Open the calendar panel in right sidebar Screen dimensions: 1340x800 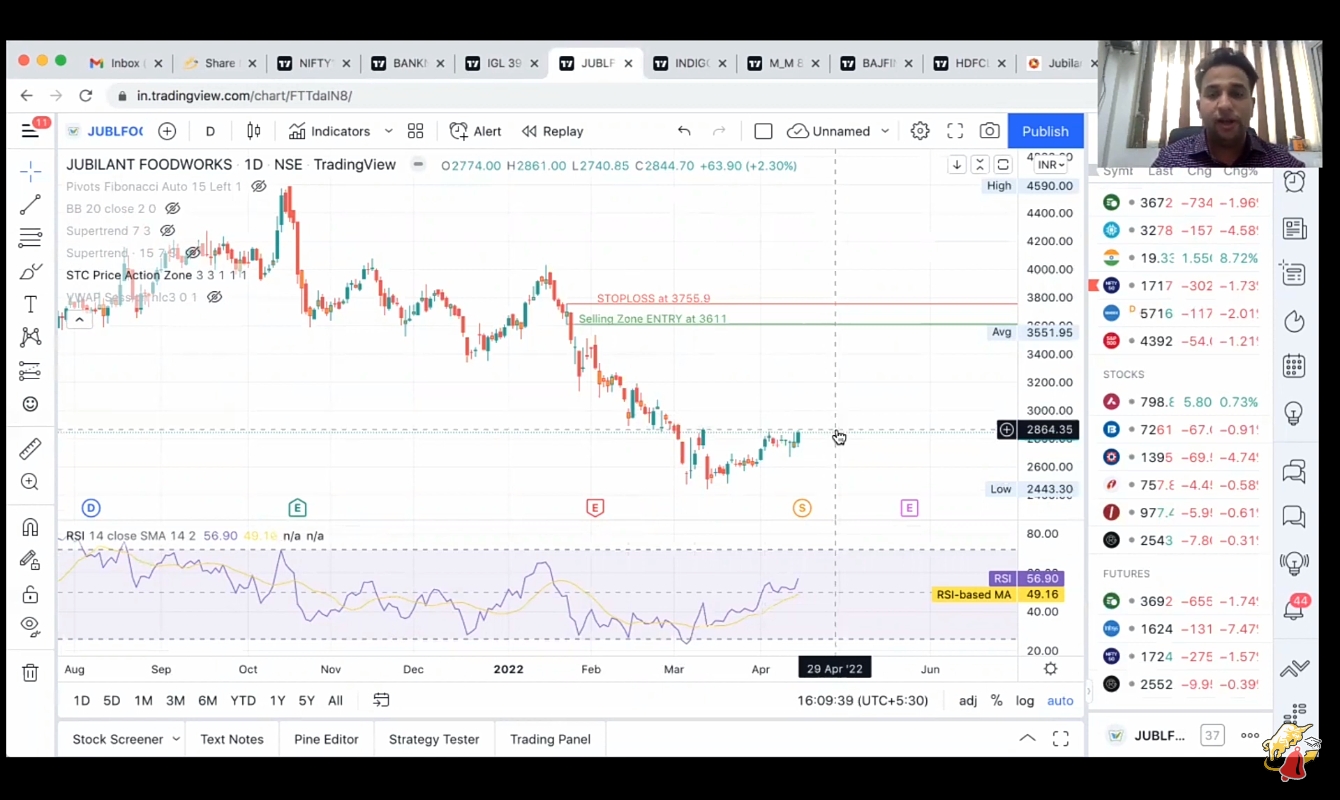coord(1294,365)
